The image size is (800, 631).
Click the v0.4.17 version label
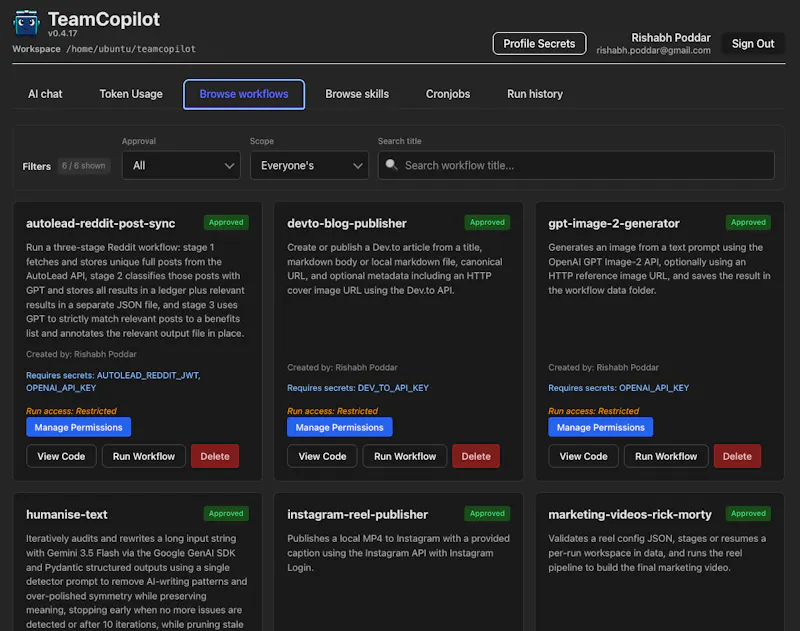tap(63, 33)
